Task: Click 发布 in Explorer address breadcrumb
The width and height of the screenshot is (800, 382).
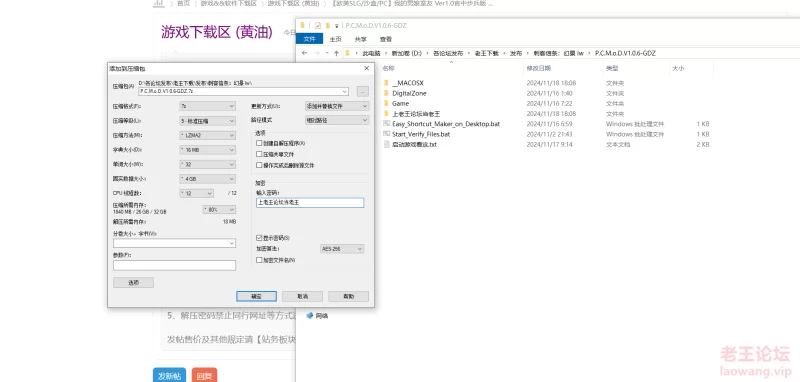Action: [x=516, y=53]
